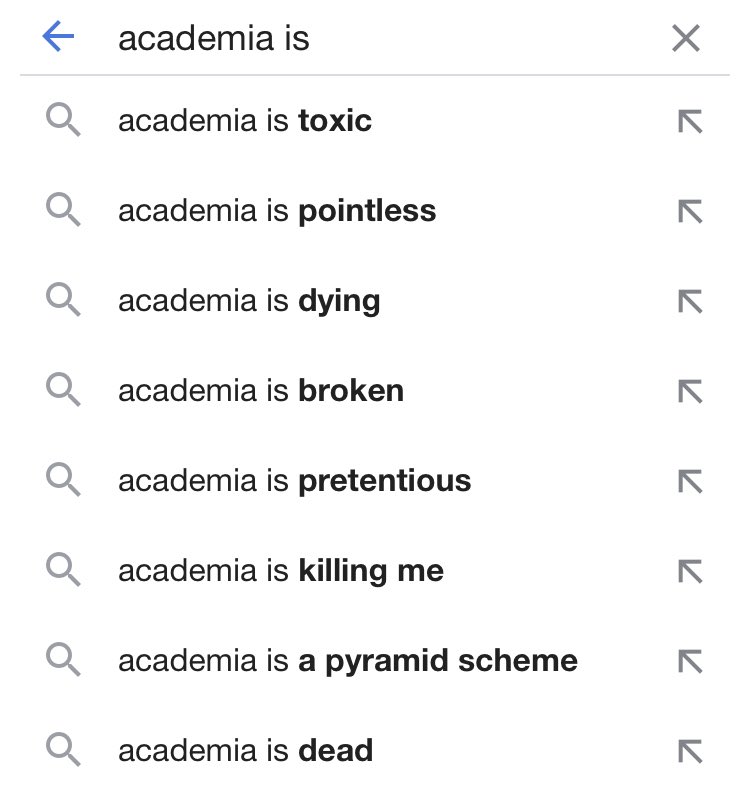Insert 'academia is pointless' via its arrow icon
This screenshot has height=805, width=750.
coord(690,212)
